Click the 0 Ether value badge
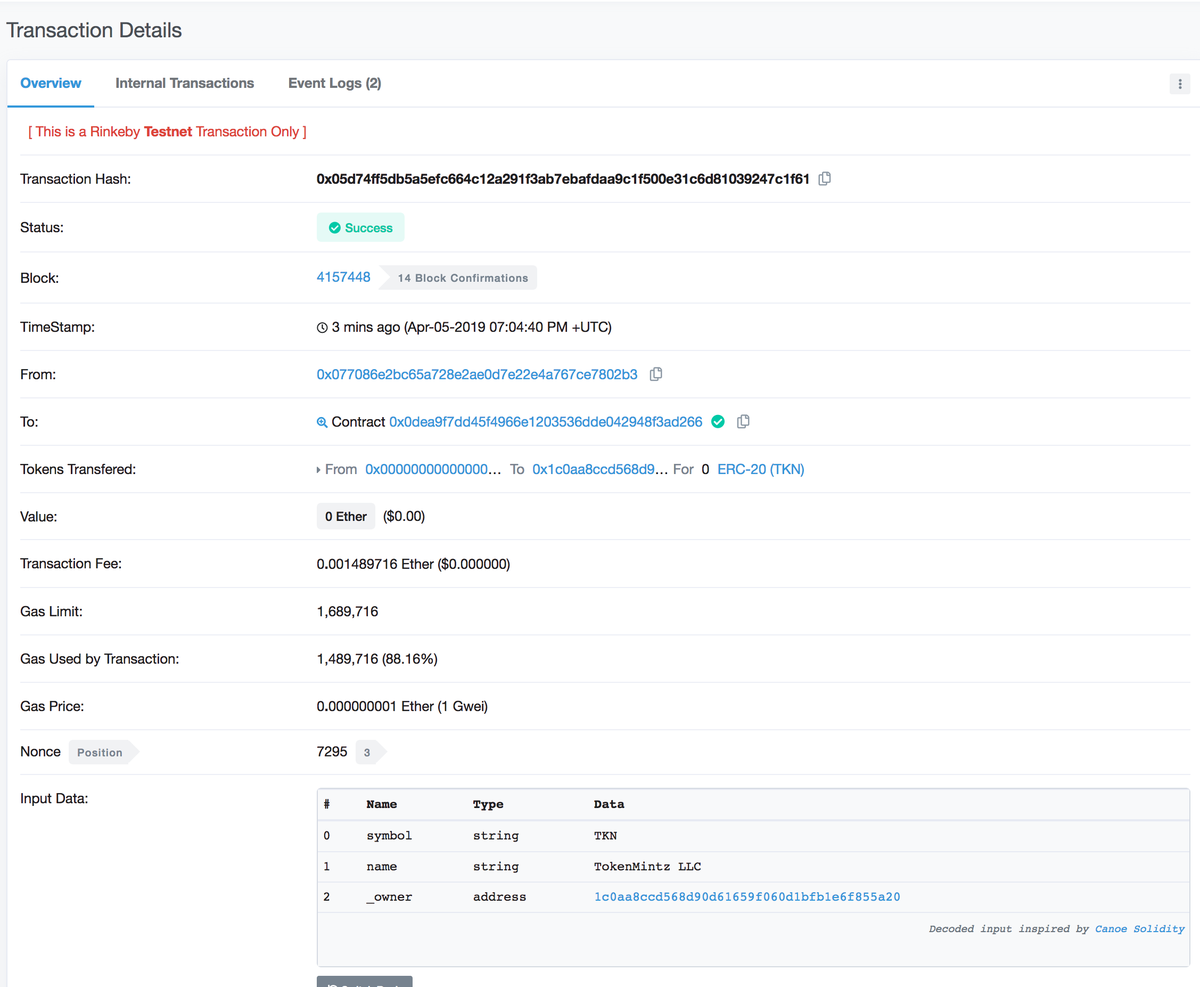Screen dimensions: 1200x987 pyautogui.click(x=346, y=517)
